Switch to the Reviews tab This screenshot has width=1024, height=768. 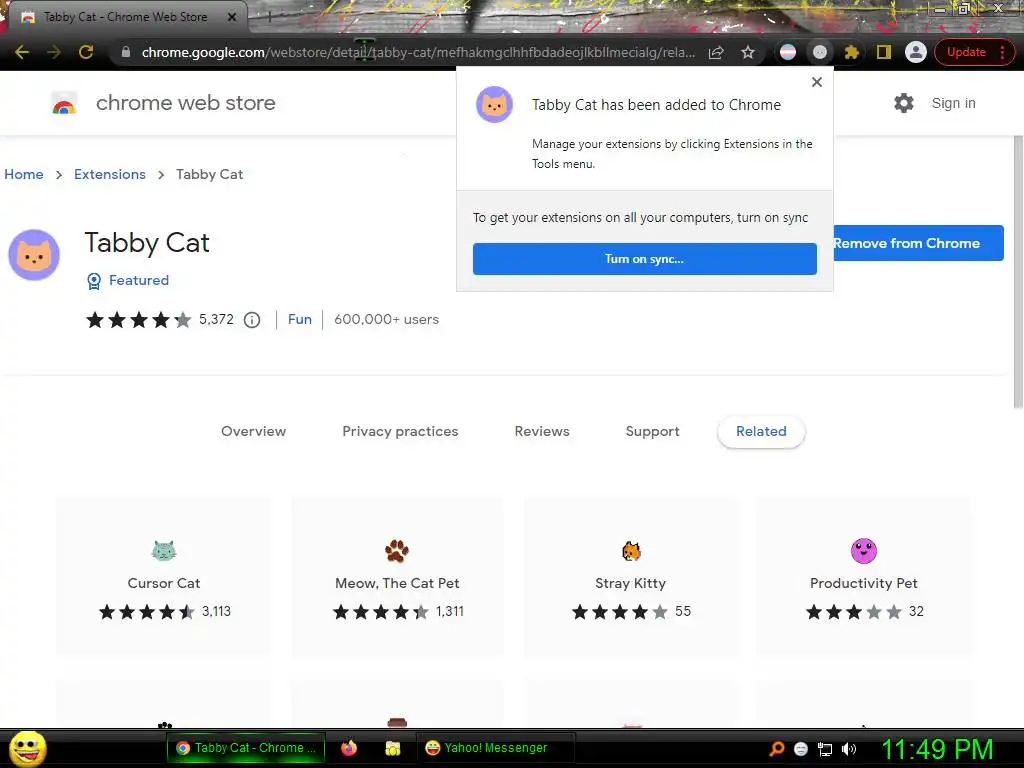coord(542,431)
